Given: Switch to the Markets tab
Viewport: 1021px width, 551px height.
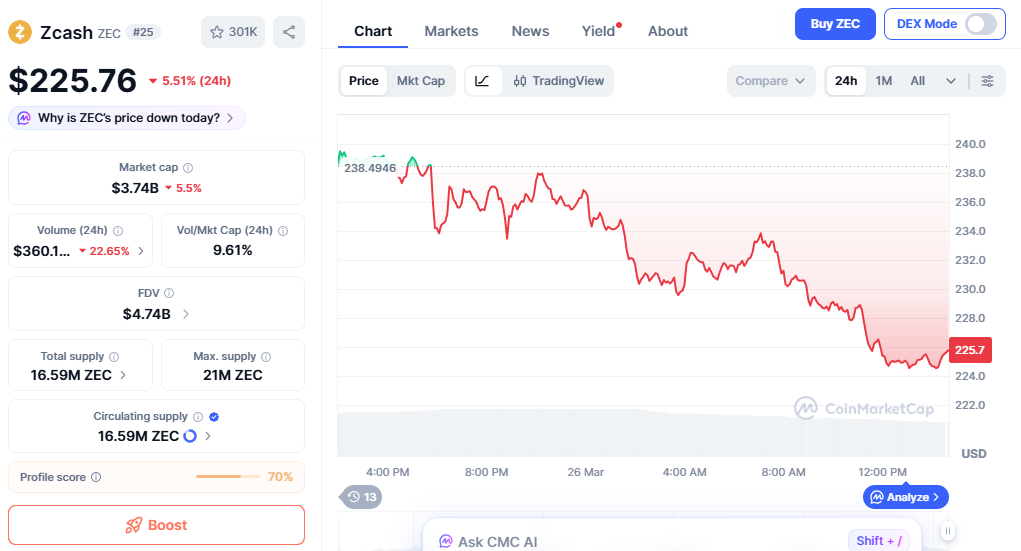Looking at the screenshot, I should pyautogui.click(x=451, y=31).
